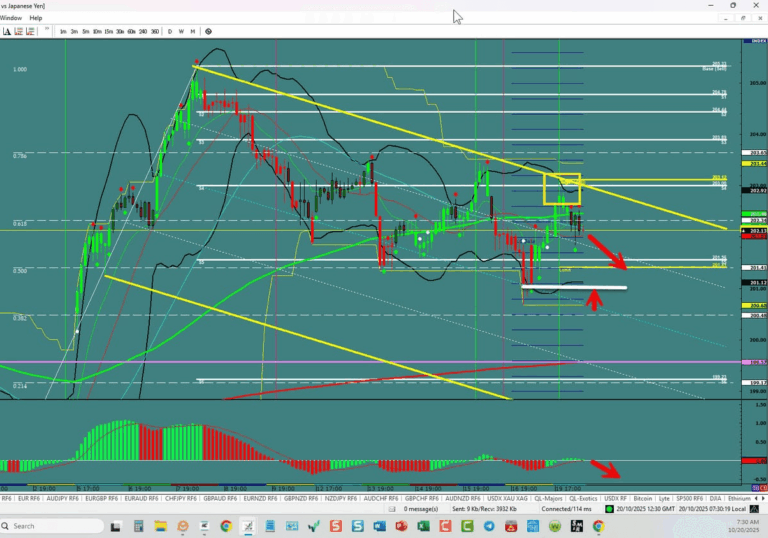Switch chart to 10m timeframe
Image resolution: width=768 pixels, height=538 pixels.
[x=97, y=31]
